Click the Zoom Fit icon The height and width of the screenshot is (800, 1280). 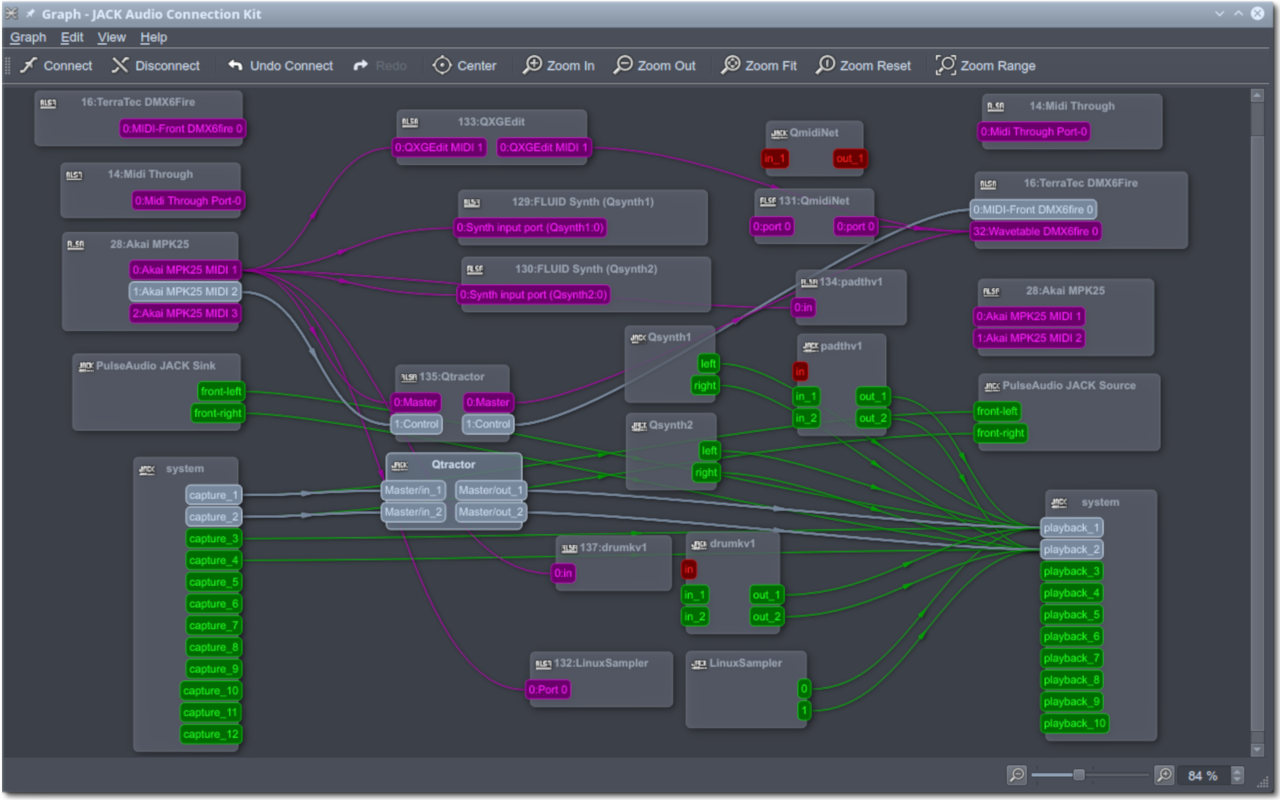pos(731,65)
